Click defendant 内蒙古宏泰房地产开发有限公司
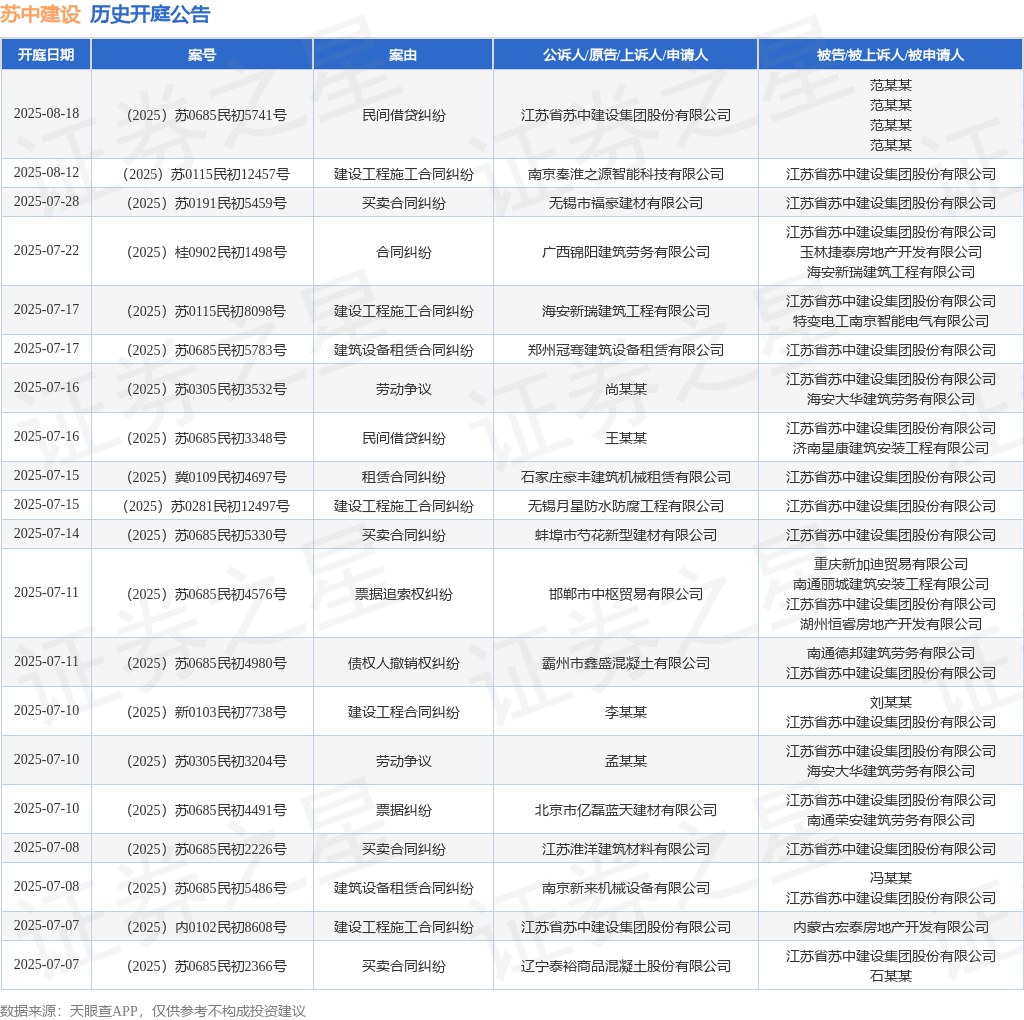Screen dimensions: 1024x1020 (x=890, y=927)
